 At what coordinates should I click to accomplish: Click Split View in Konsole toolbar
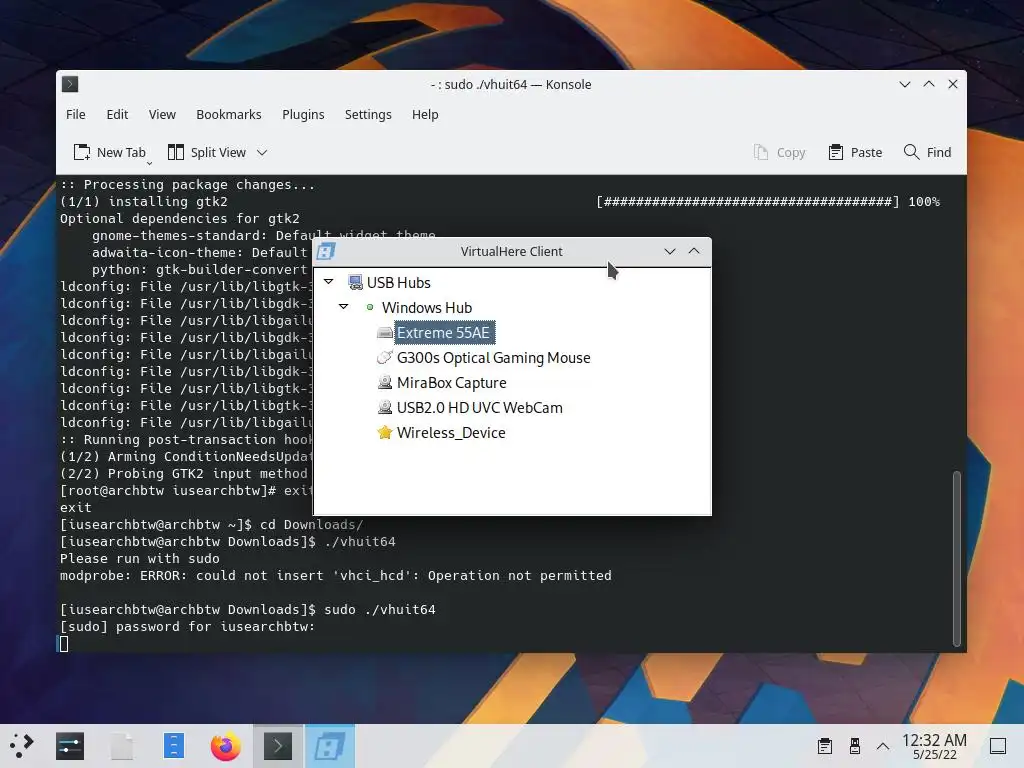point(207,152)
